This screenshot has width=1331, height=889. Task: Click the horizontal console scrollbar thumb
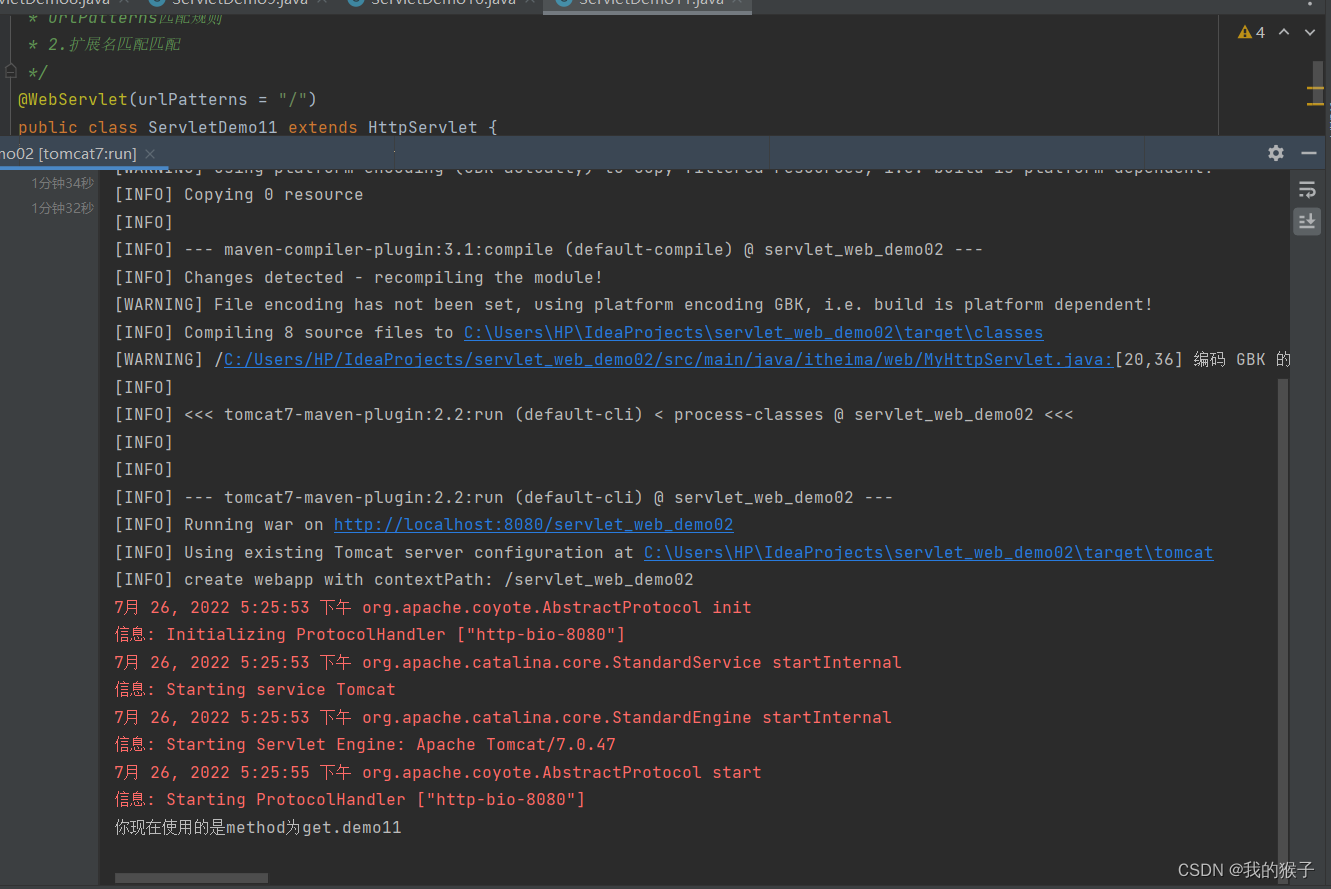pyautogui.click(x=191, y=878)
